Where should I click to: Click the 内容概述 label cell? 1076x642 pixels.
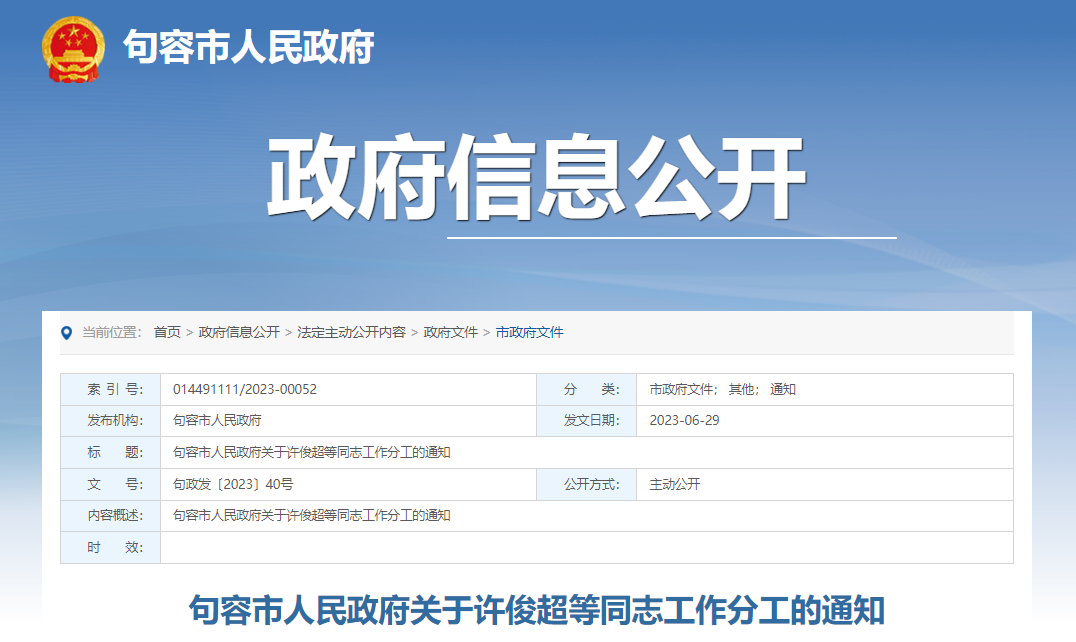110,516
